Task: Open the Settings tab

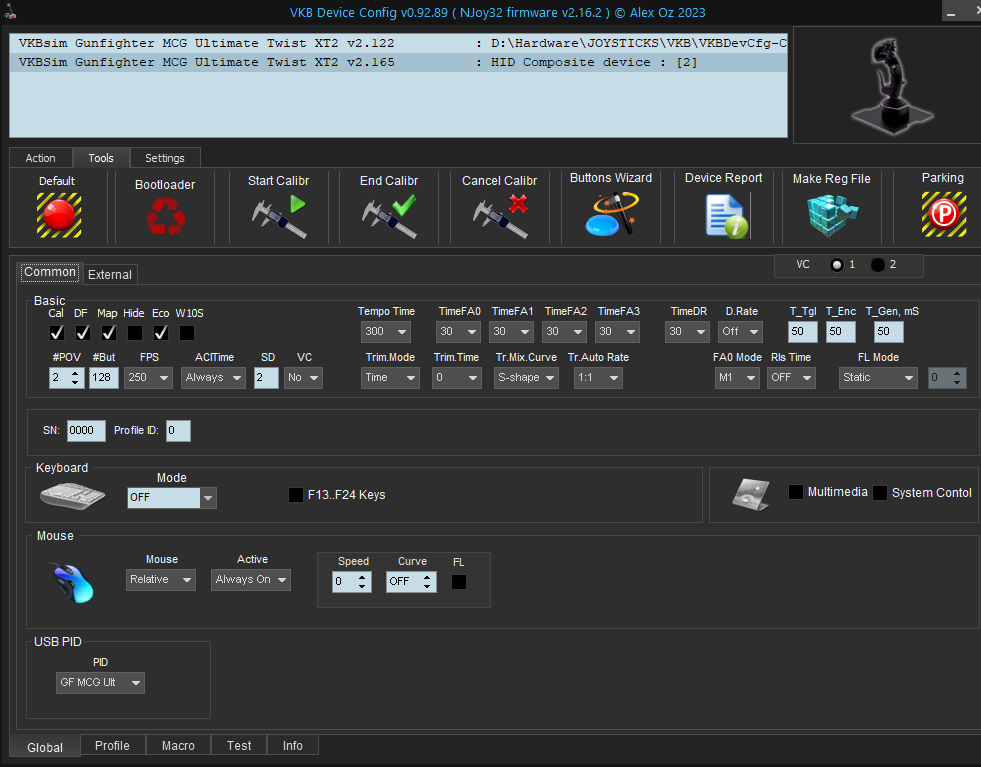Action: pos(165,158)
